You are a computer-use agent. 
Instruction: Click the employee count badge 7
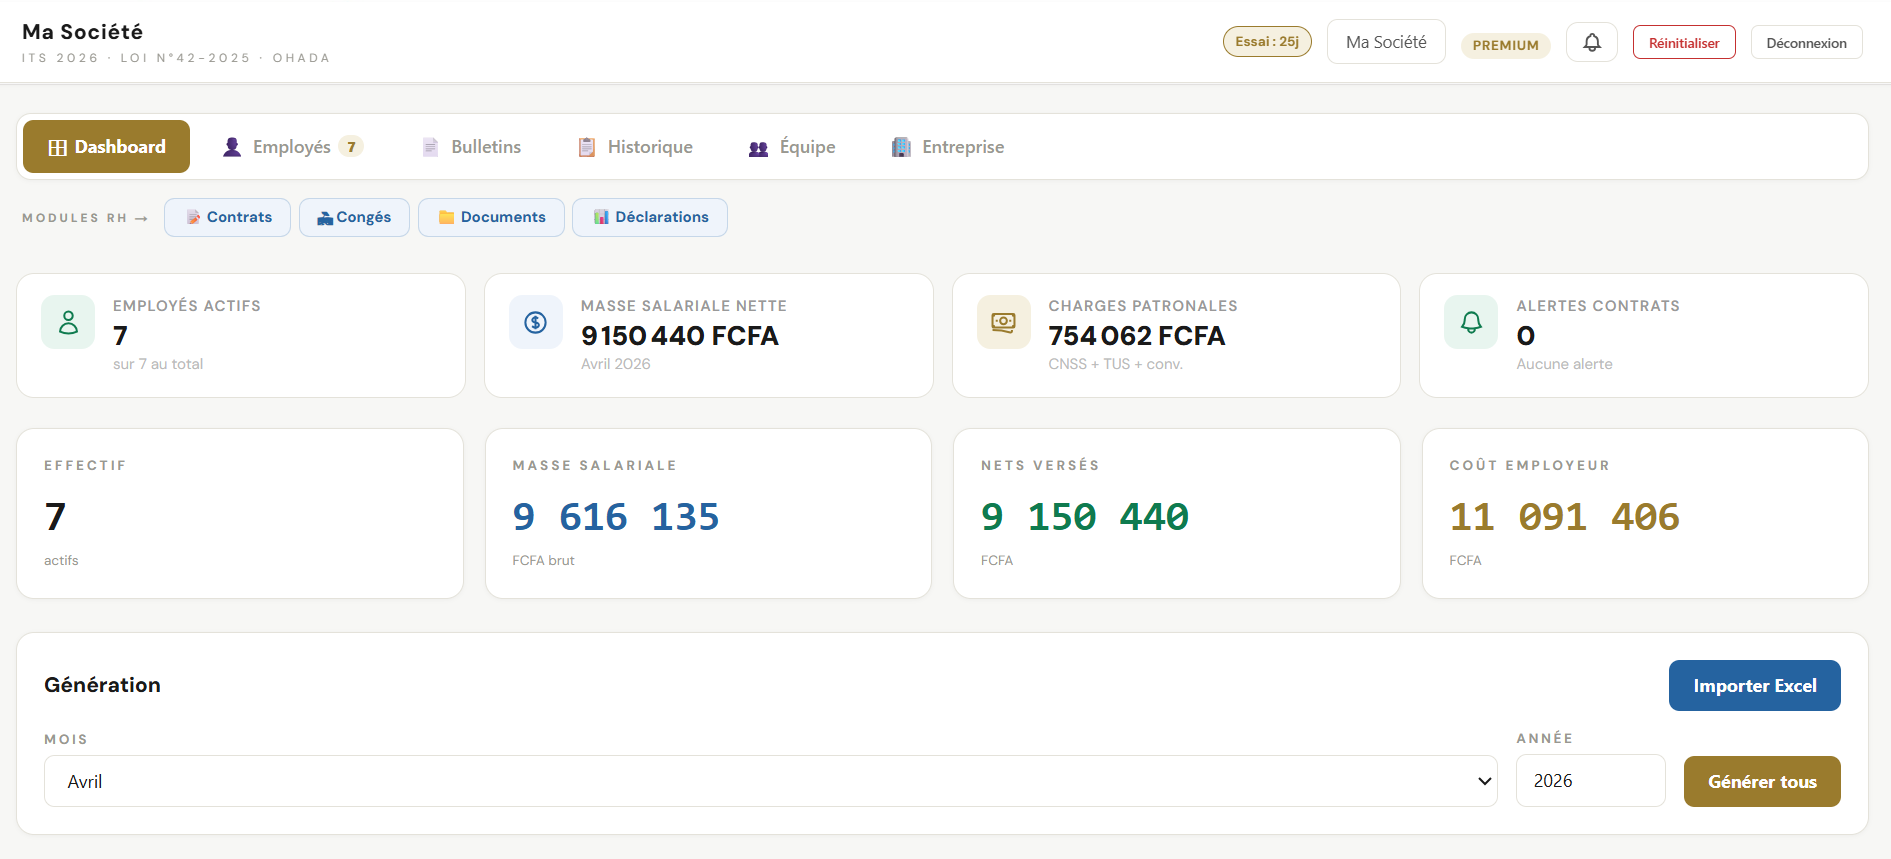pyautogui.click(x=351, y=147)
